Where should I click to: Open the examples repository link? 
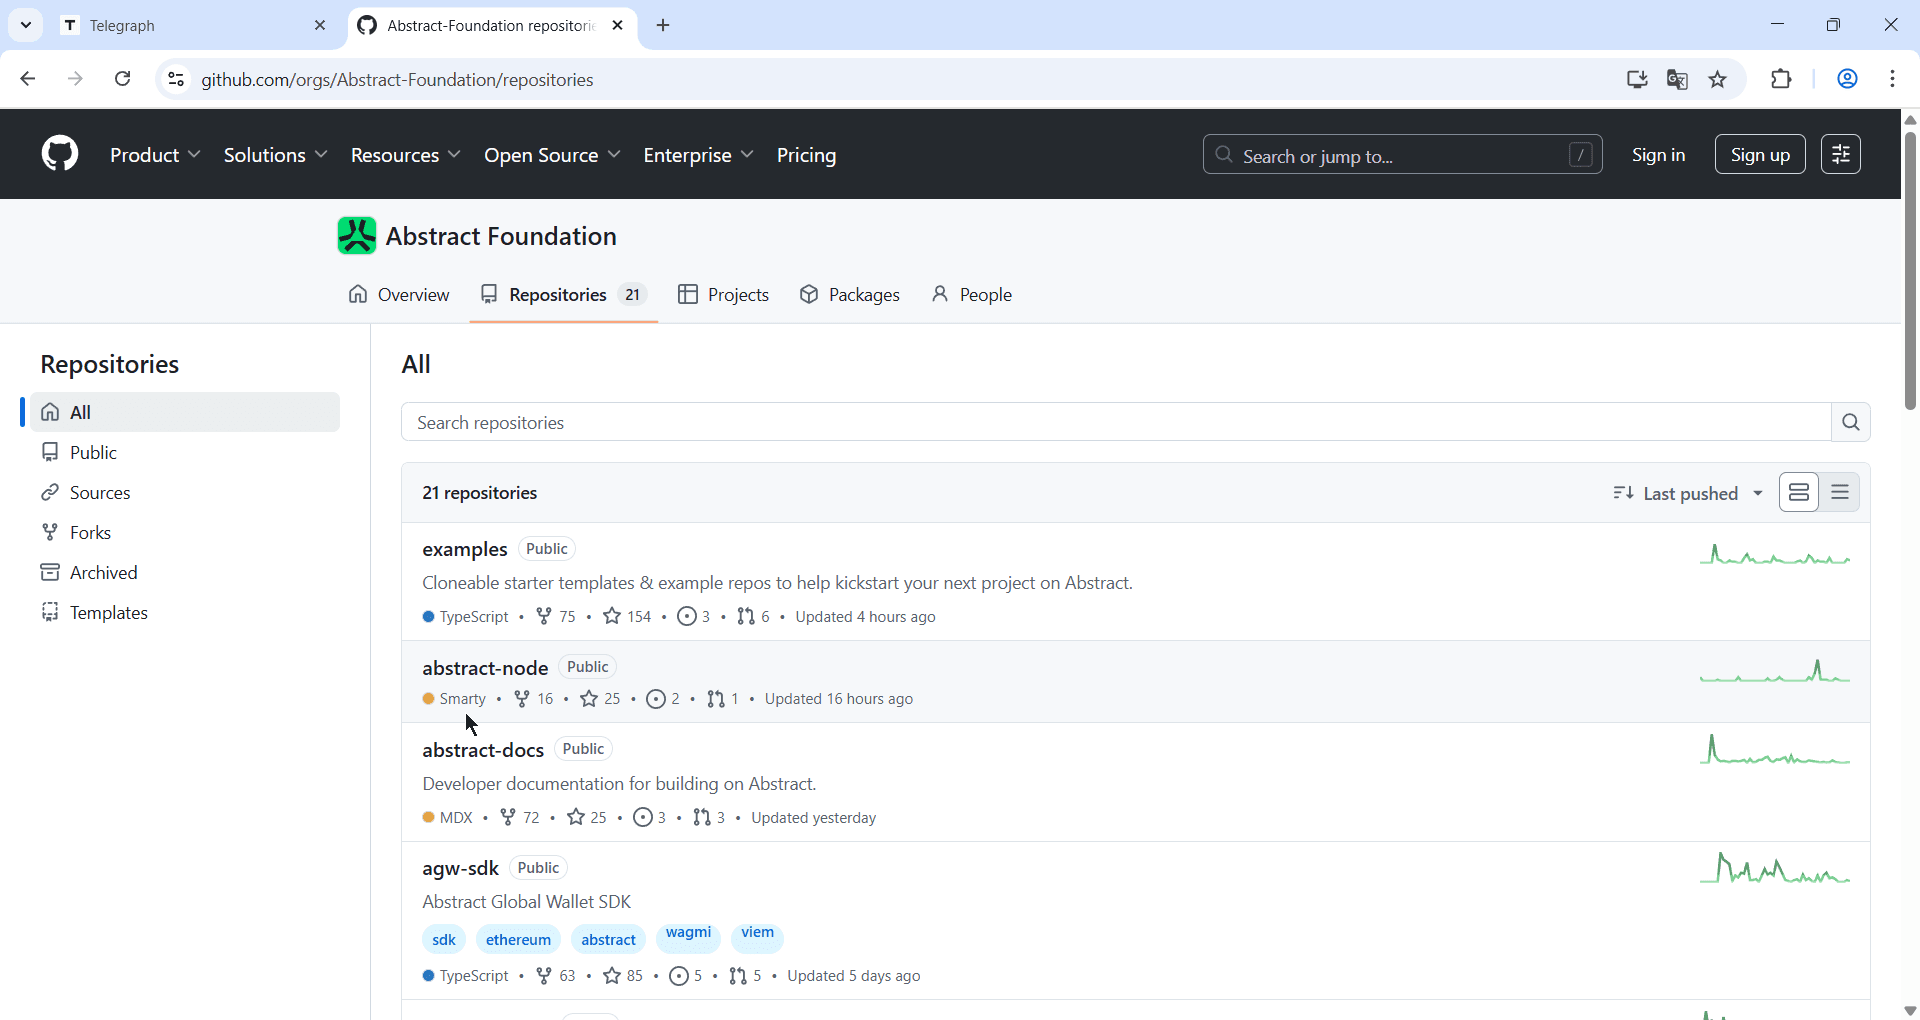(465, 550)
